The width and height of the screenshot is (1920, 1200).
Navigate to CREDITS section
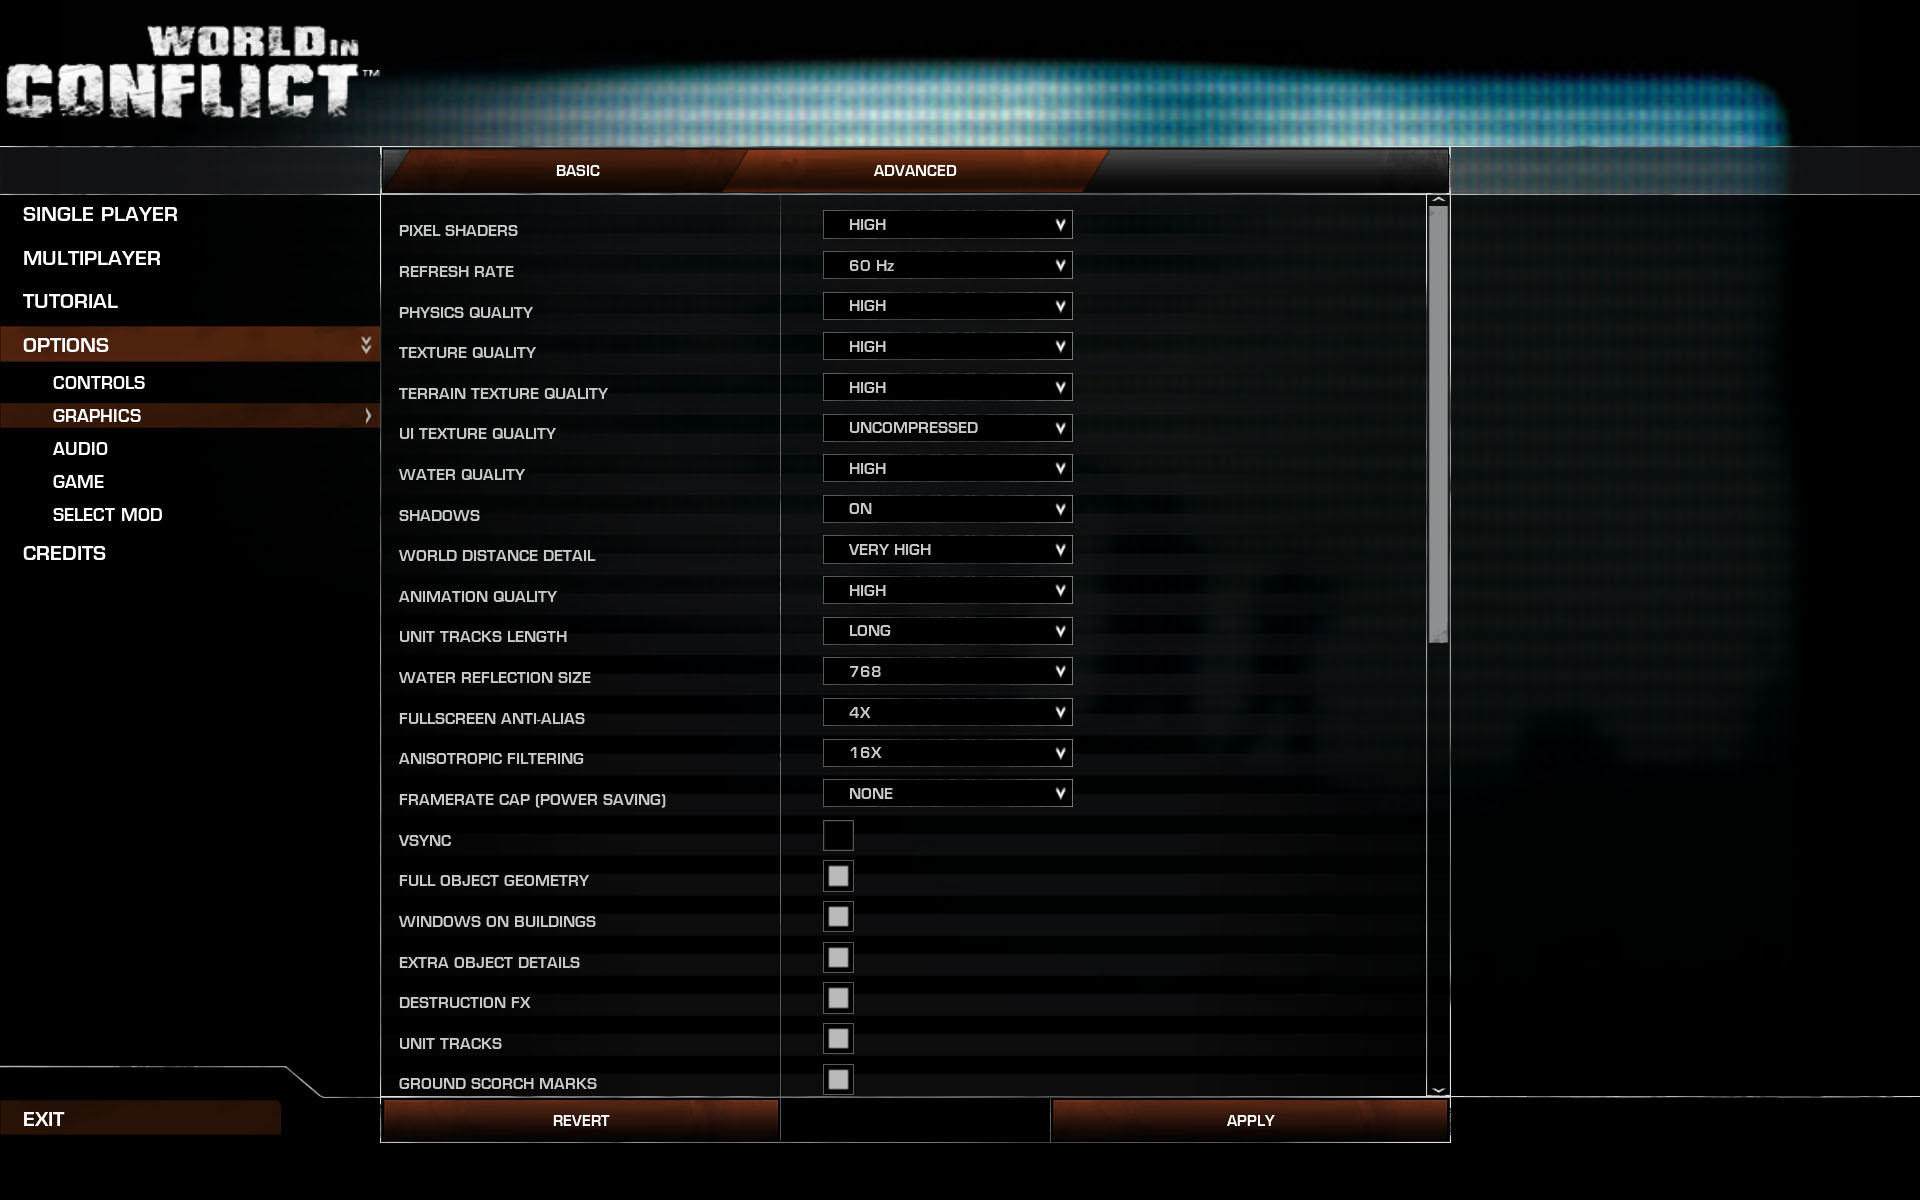(64, 552)
